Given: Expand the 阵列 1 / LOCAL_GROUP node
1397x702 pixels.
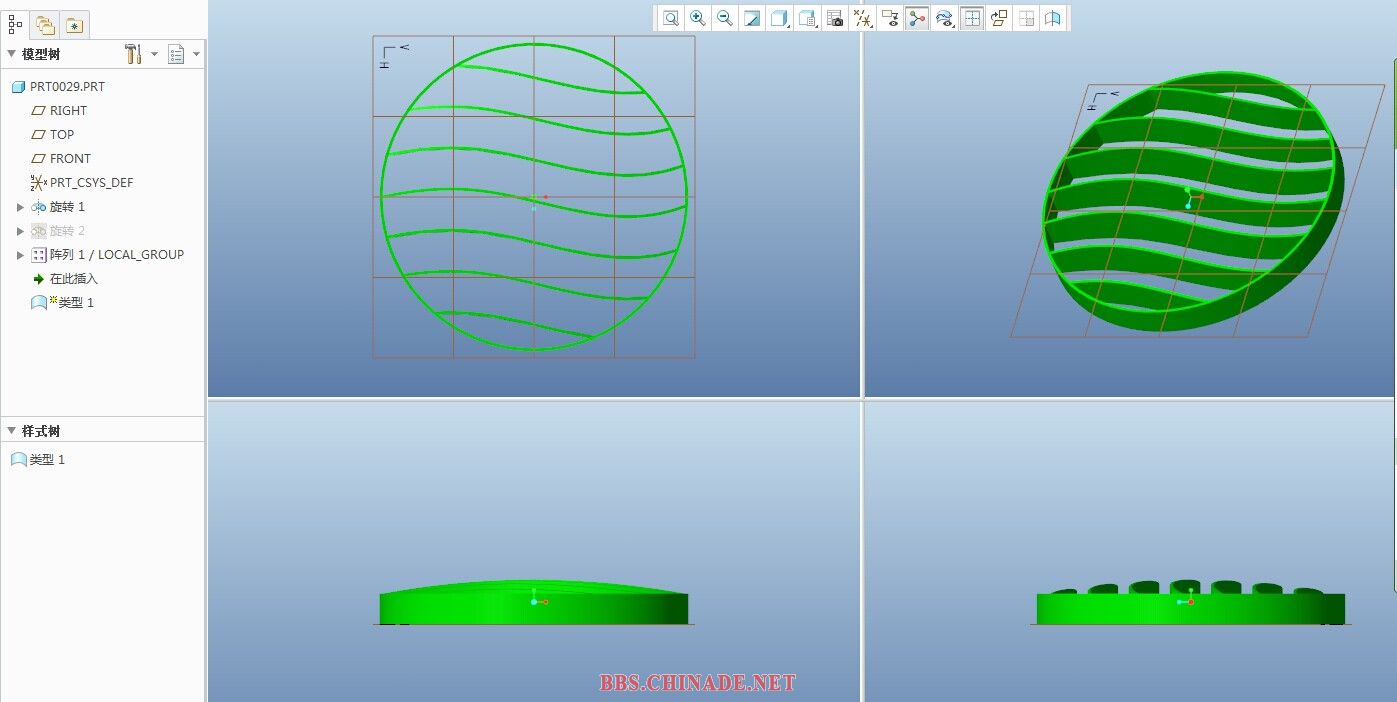Looking at the screenshot, I should pos(20,255).
